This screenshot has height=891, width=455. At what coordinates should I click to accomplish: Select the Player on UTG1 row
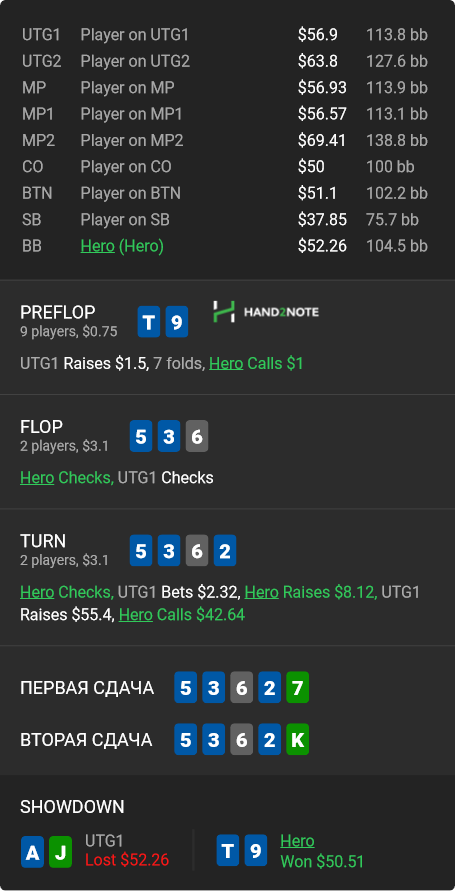pyautogui.click(x=227, y=35)
